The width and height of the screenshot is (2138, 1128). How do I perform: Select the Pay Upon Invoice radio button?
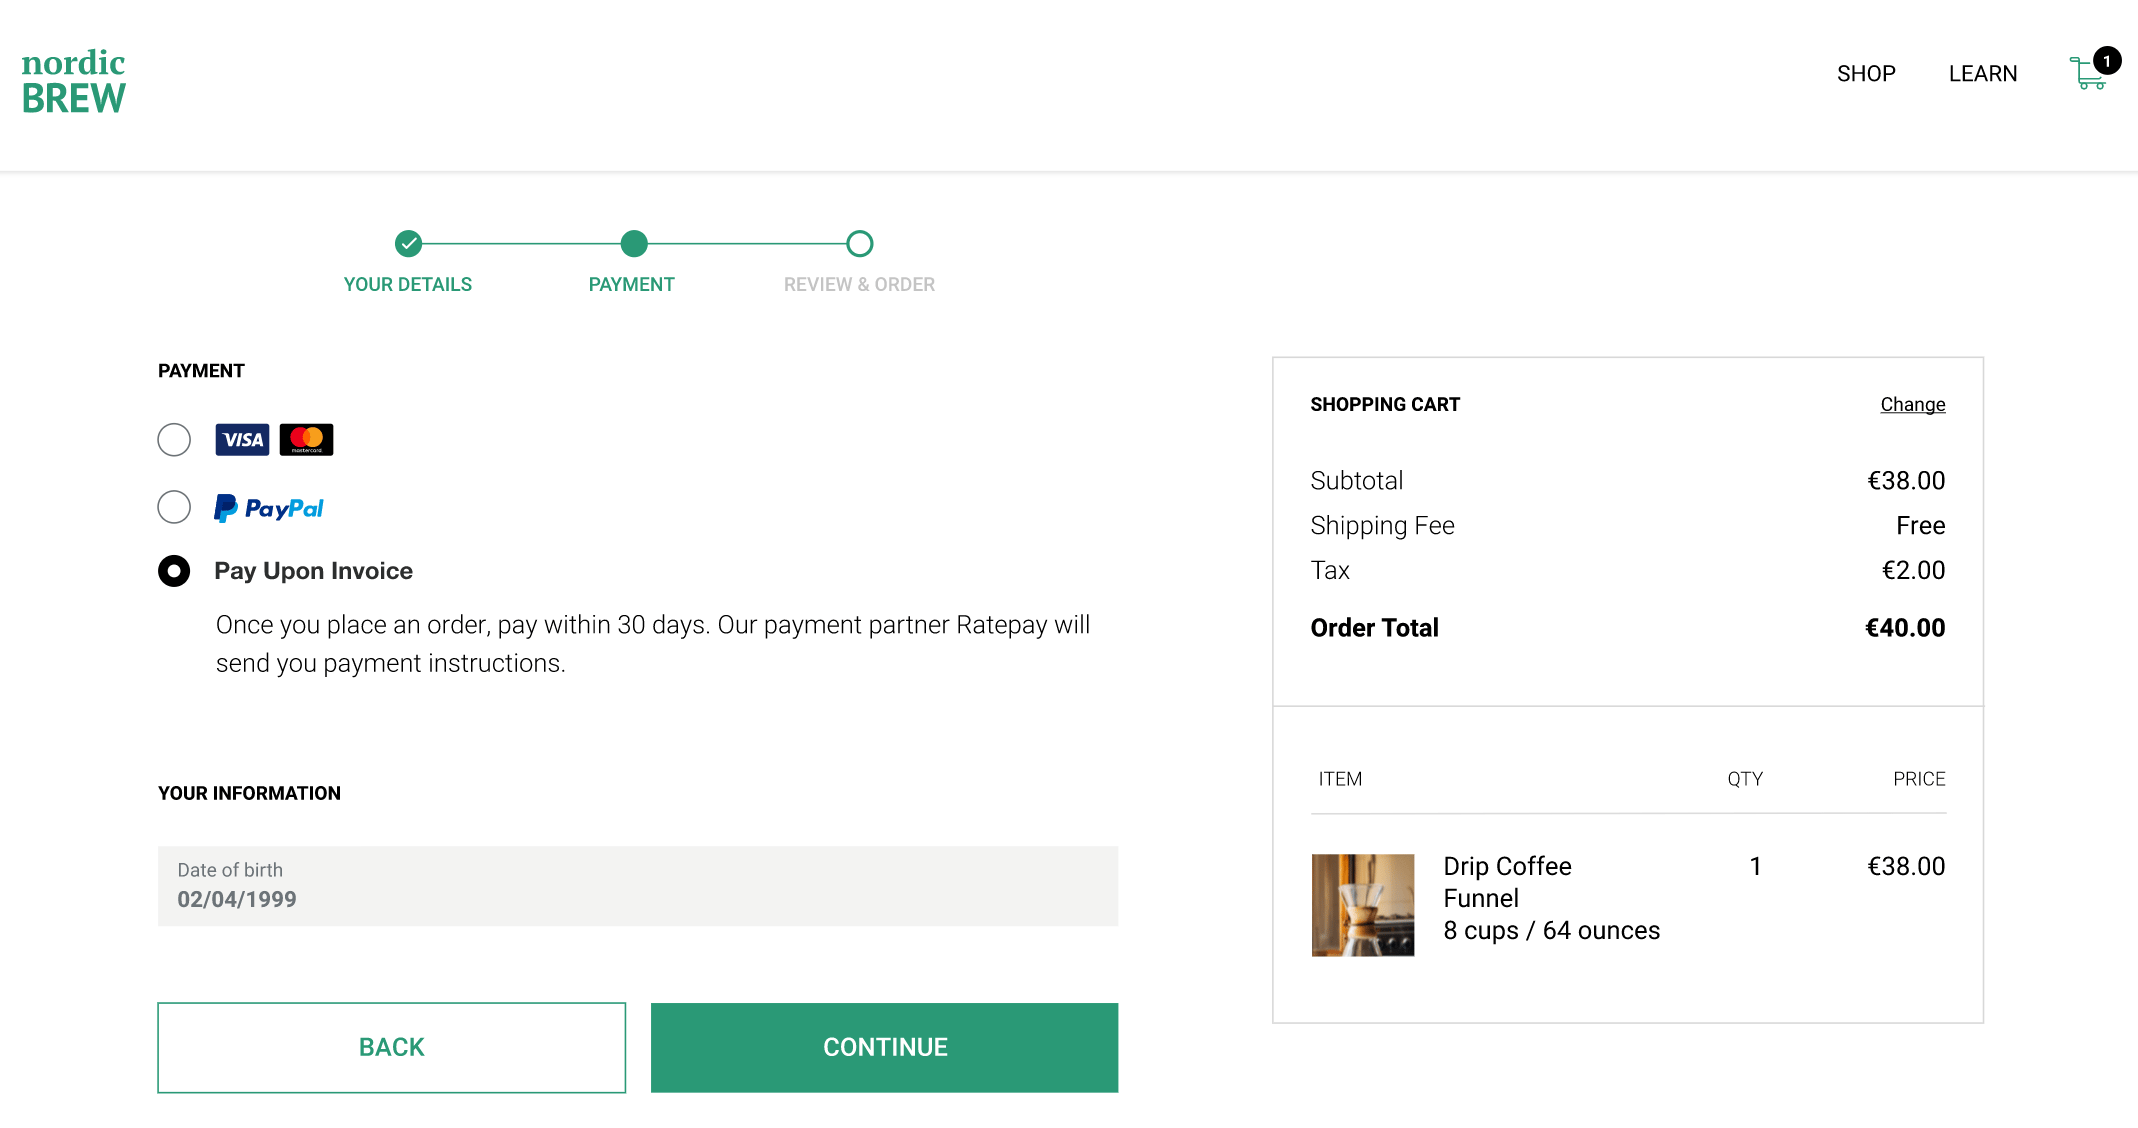174,571
